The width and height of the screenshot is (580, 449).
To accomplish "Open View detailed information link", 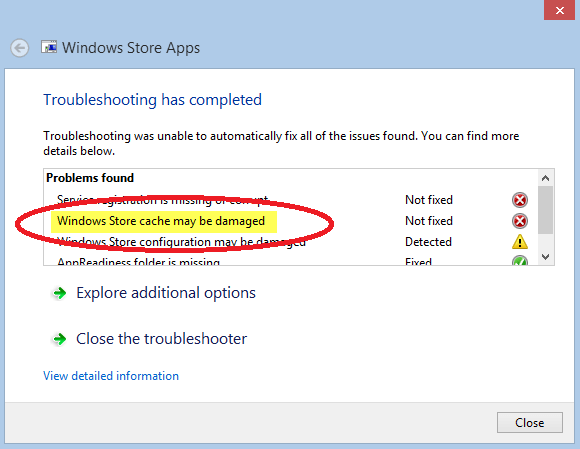I will click(111, 376).
